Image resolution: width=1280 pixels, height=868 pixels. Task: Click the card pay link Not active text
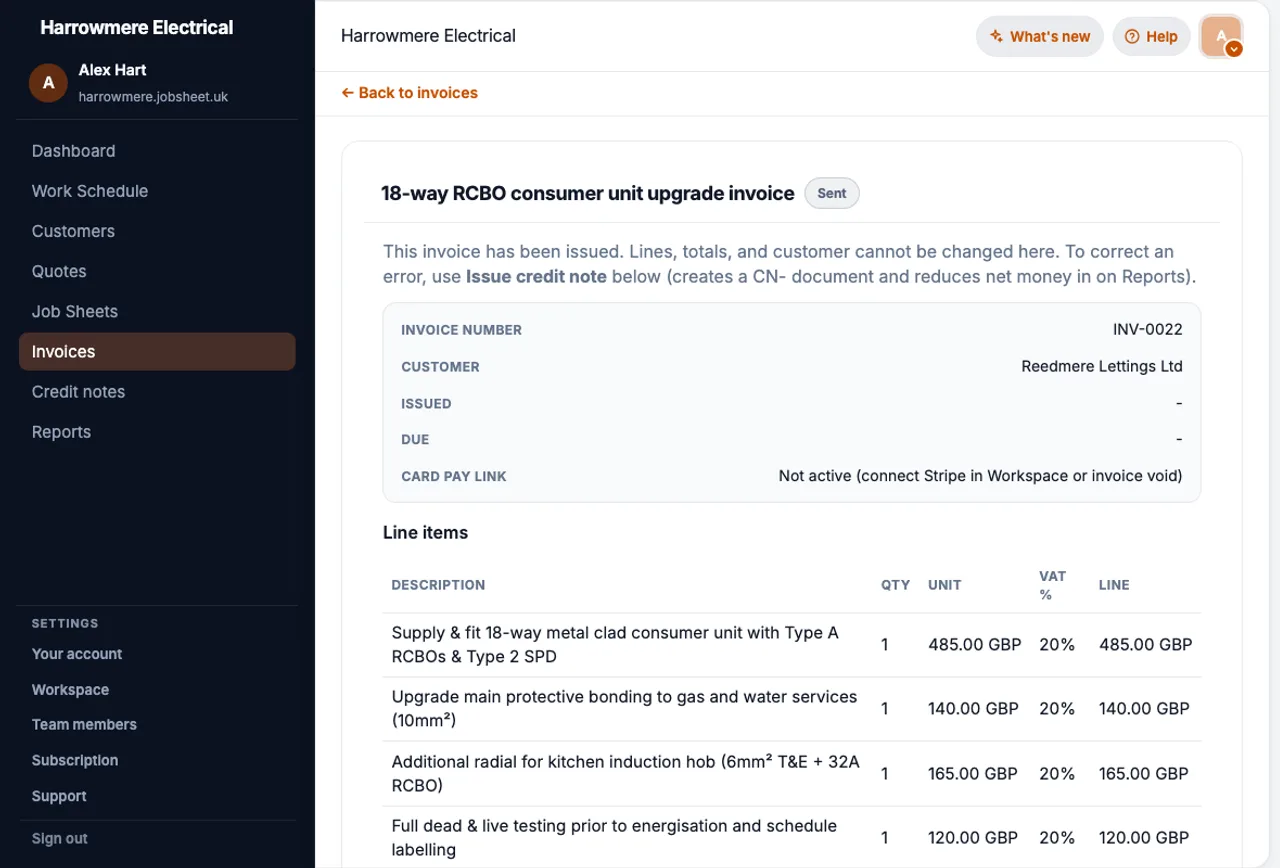click(x=980, y=477)
